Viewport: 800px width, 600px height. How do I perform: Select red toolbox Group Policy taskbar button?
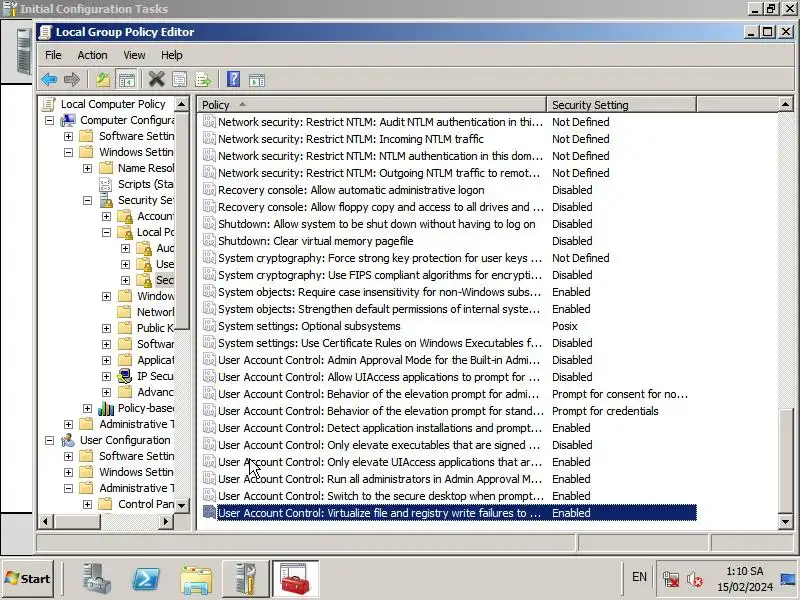point(295,579)
